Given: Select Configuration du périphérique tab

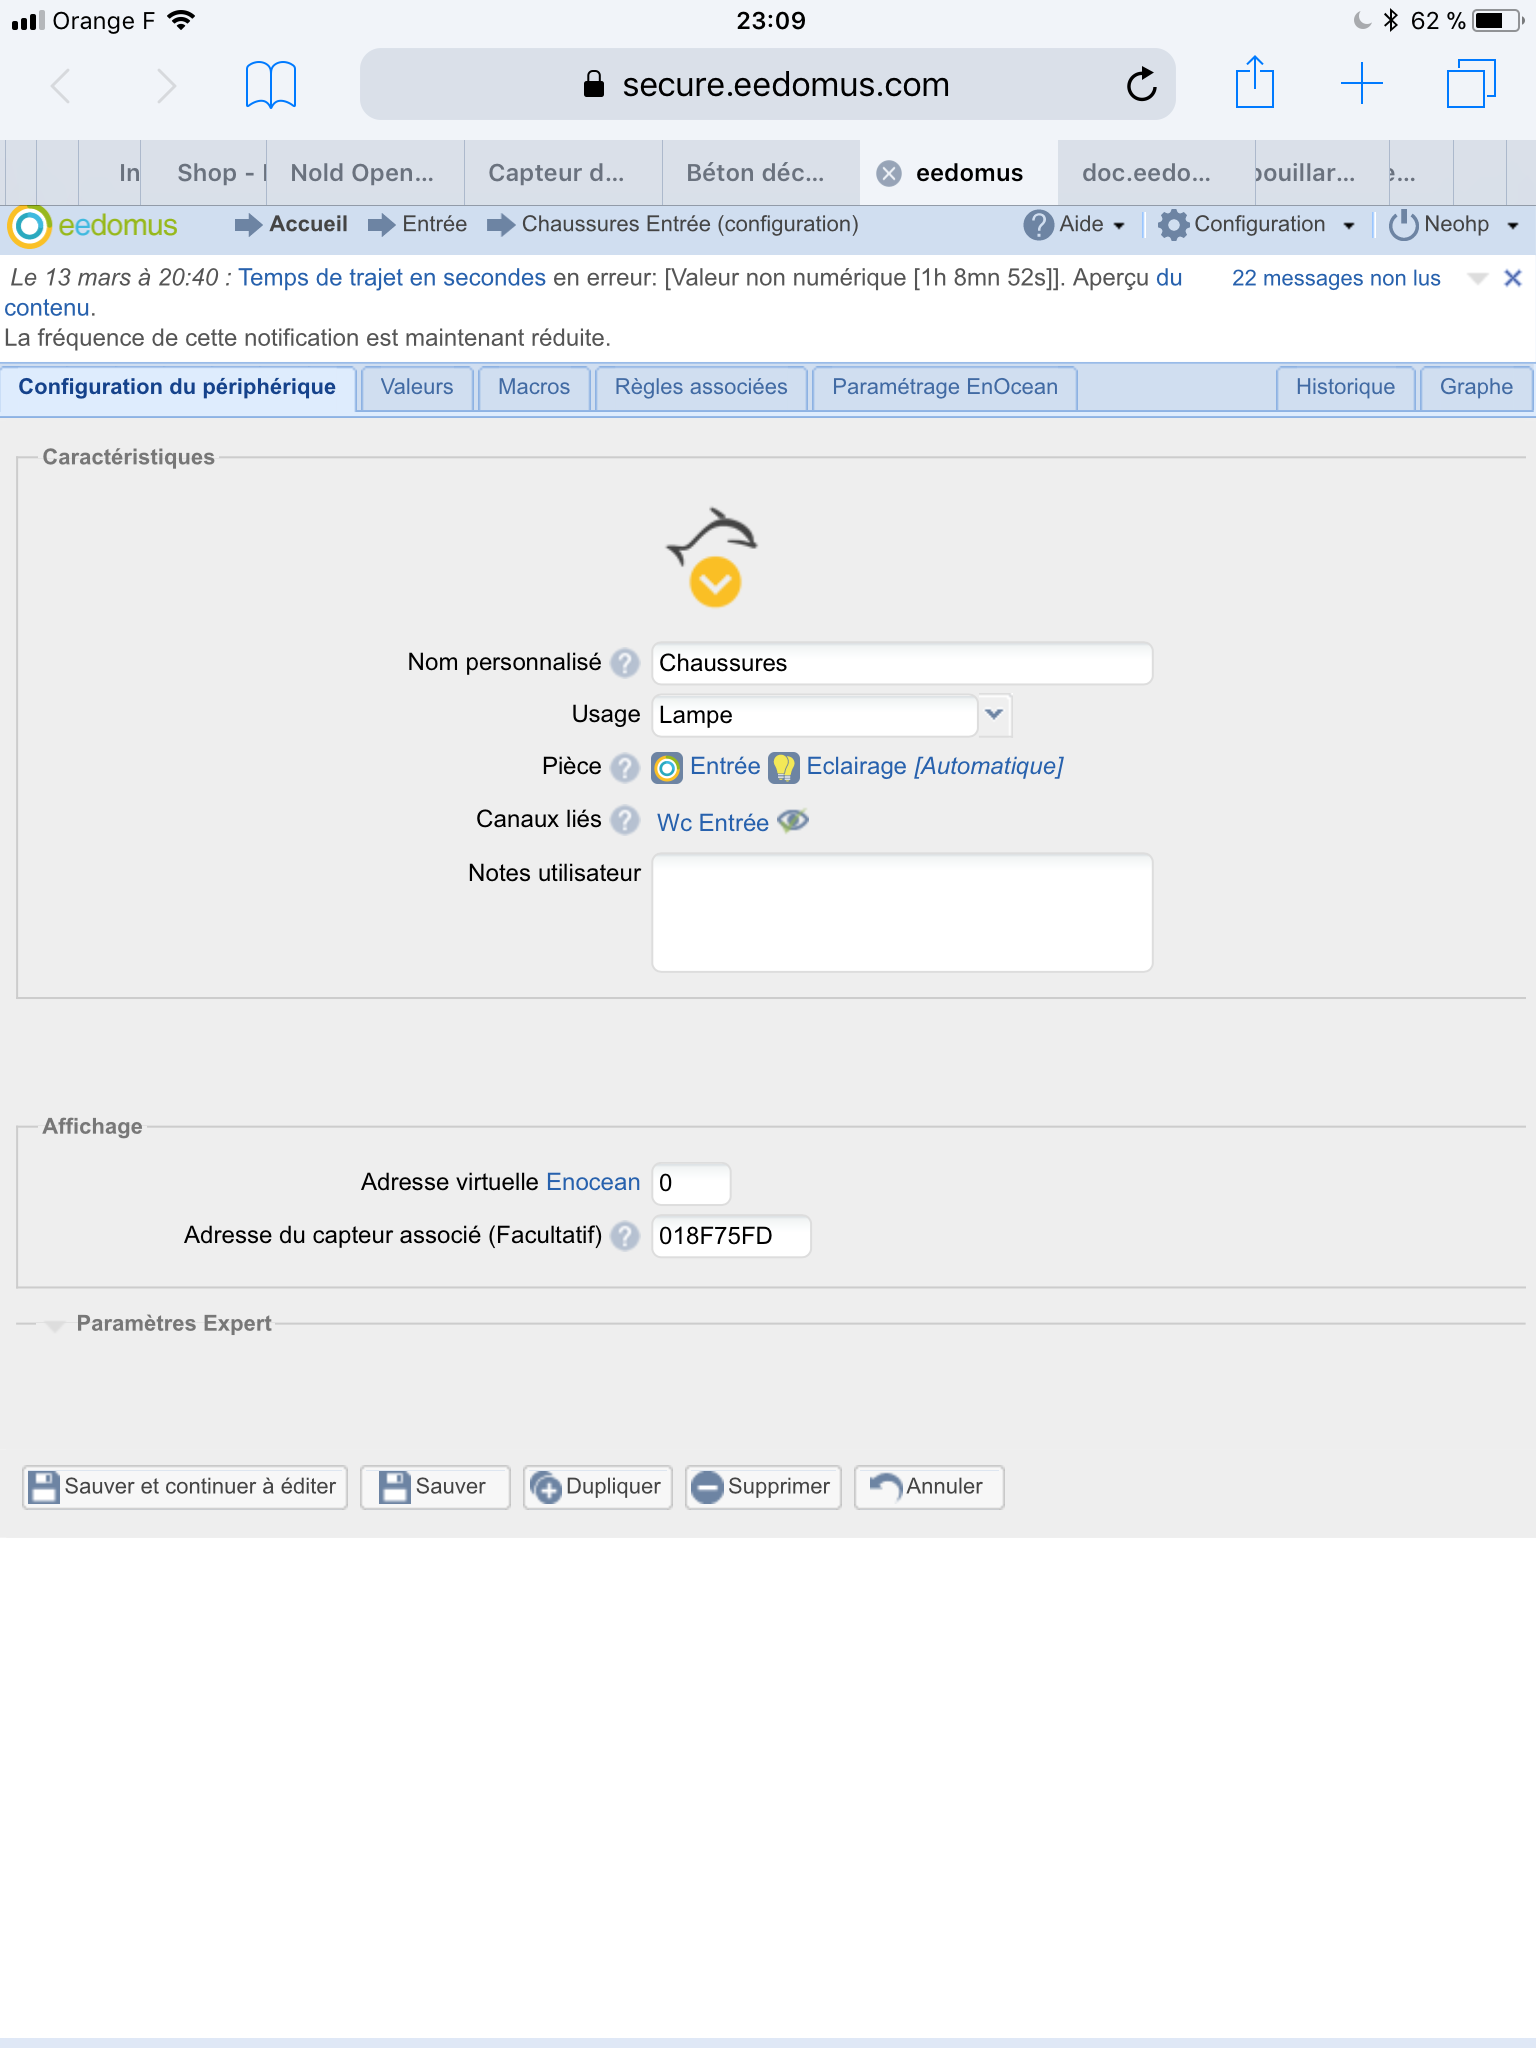Looking at the screenshot, I should point(177,388).
